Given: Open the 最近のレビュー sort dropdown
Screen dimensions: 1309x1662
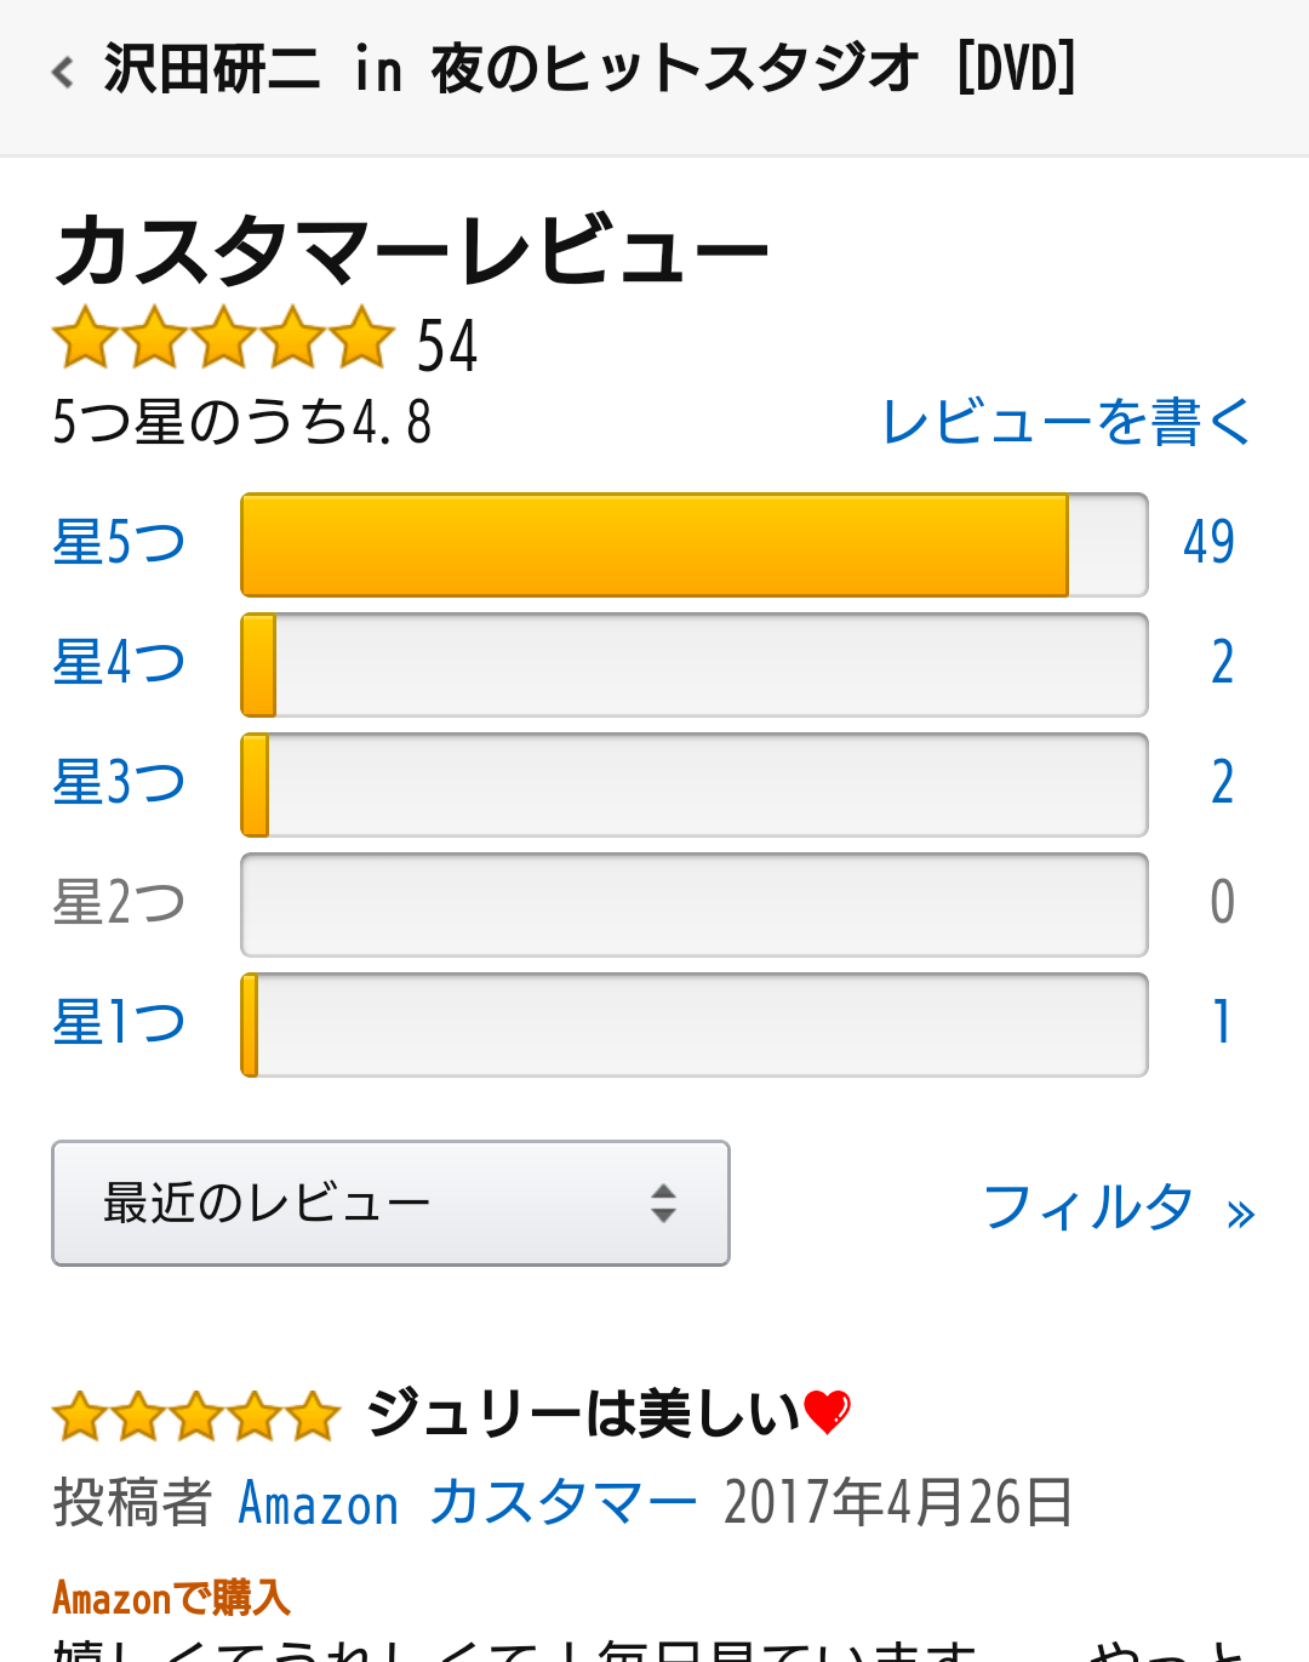Looking at the screenshot, I should click(391, 1203).
